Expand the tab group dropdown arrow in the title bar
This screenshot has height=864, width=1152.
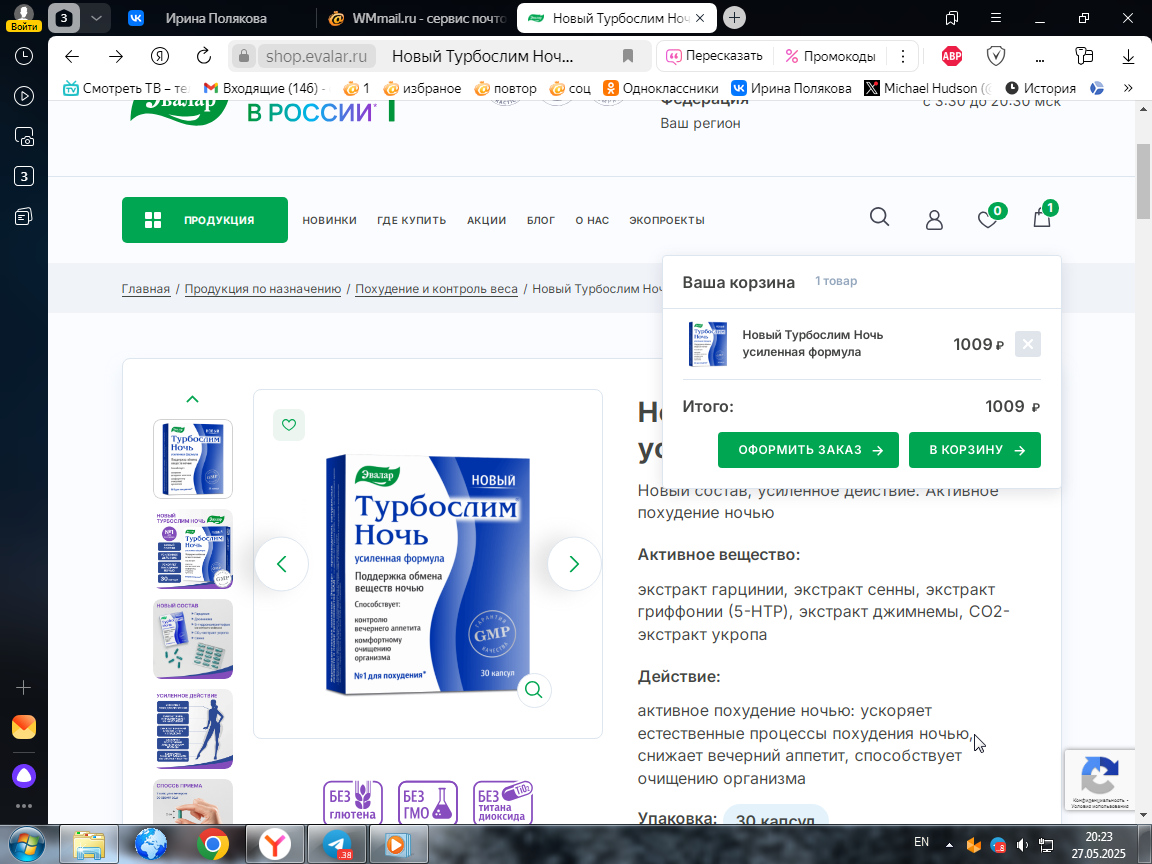(96, 18)
